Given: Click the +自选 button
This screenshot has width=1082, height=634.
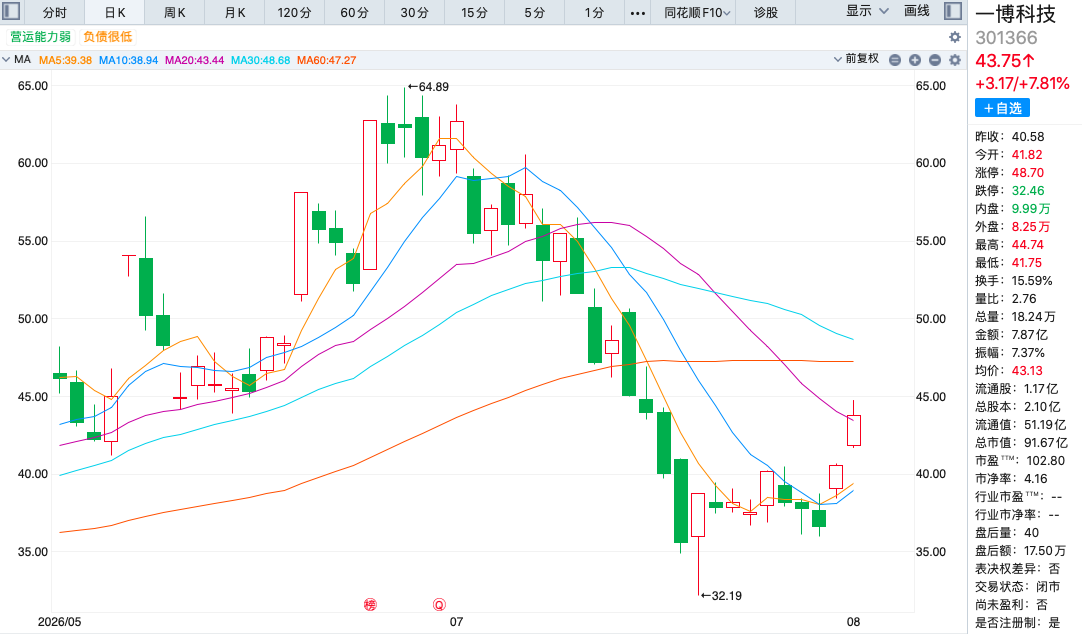Looking at the screenshot, I should [1002, 108].
